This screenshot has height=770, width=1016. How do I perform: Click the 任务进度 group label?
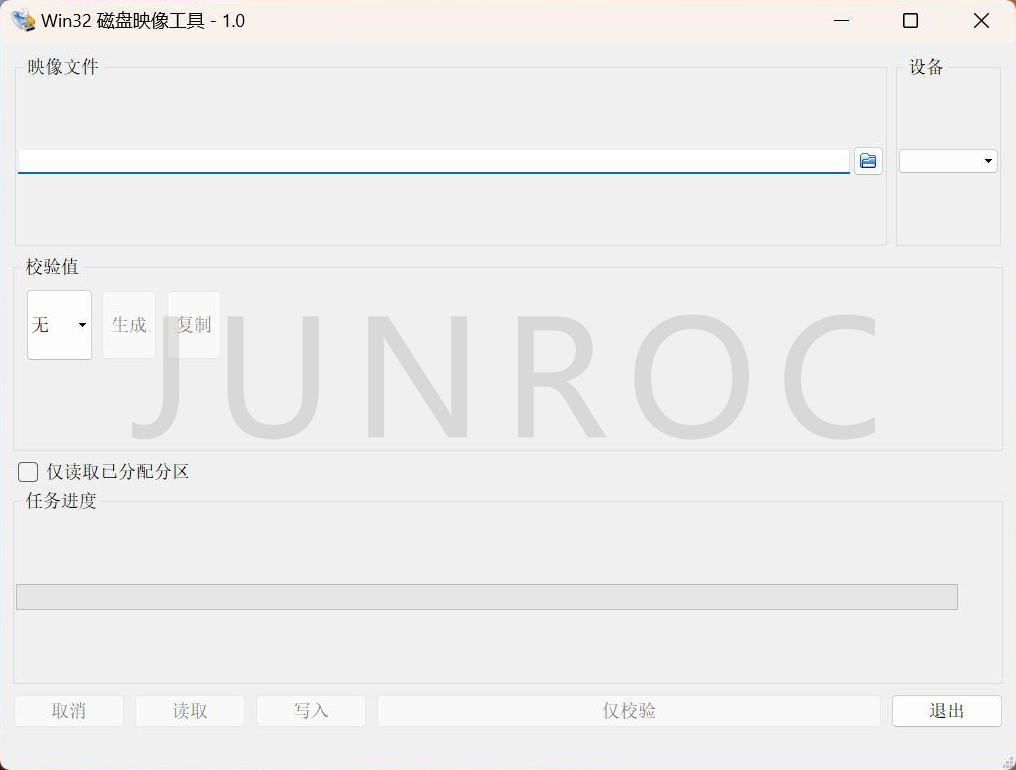point(61,500)
